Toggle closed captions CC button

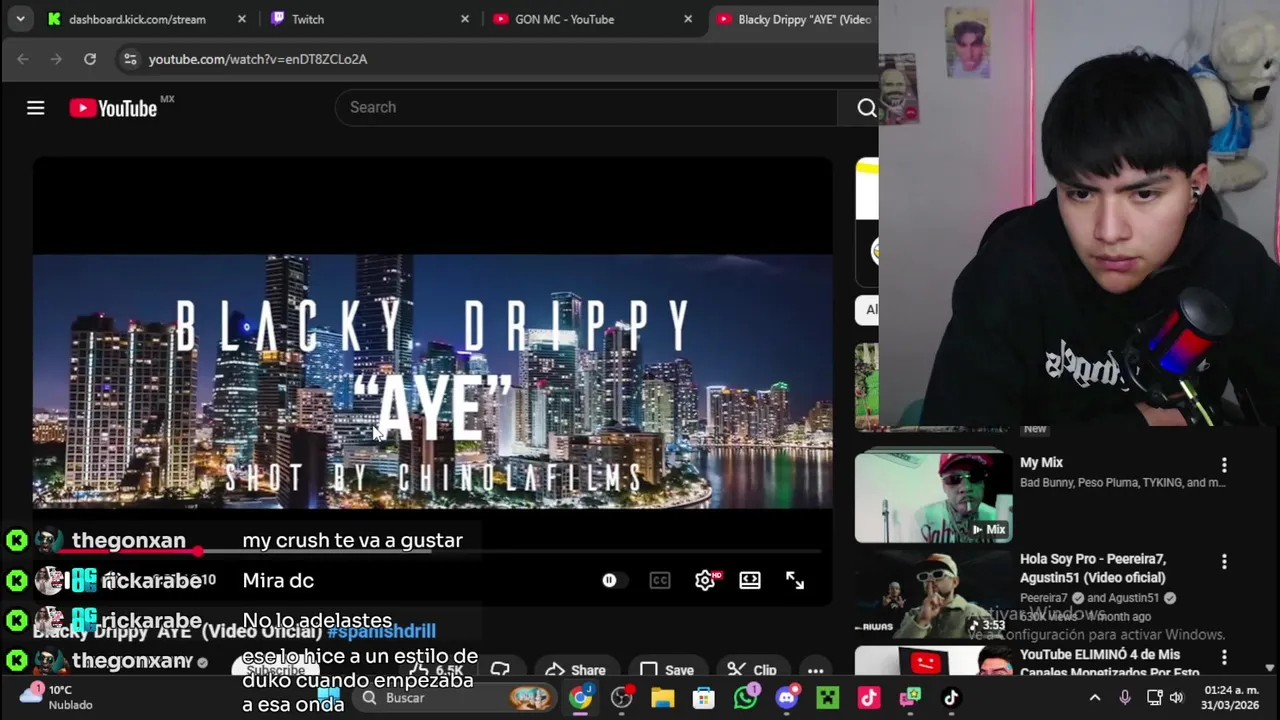click(x=660, y=580)
